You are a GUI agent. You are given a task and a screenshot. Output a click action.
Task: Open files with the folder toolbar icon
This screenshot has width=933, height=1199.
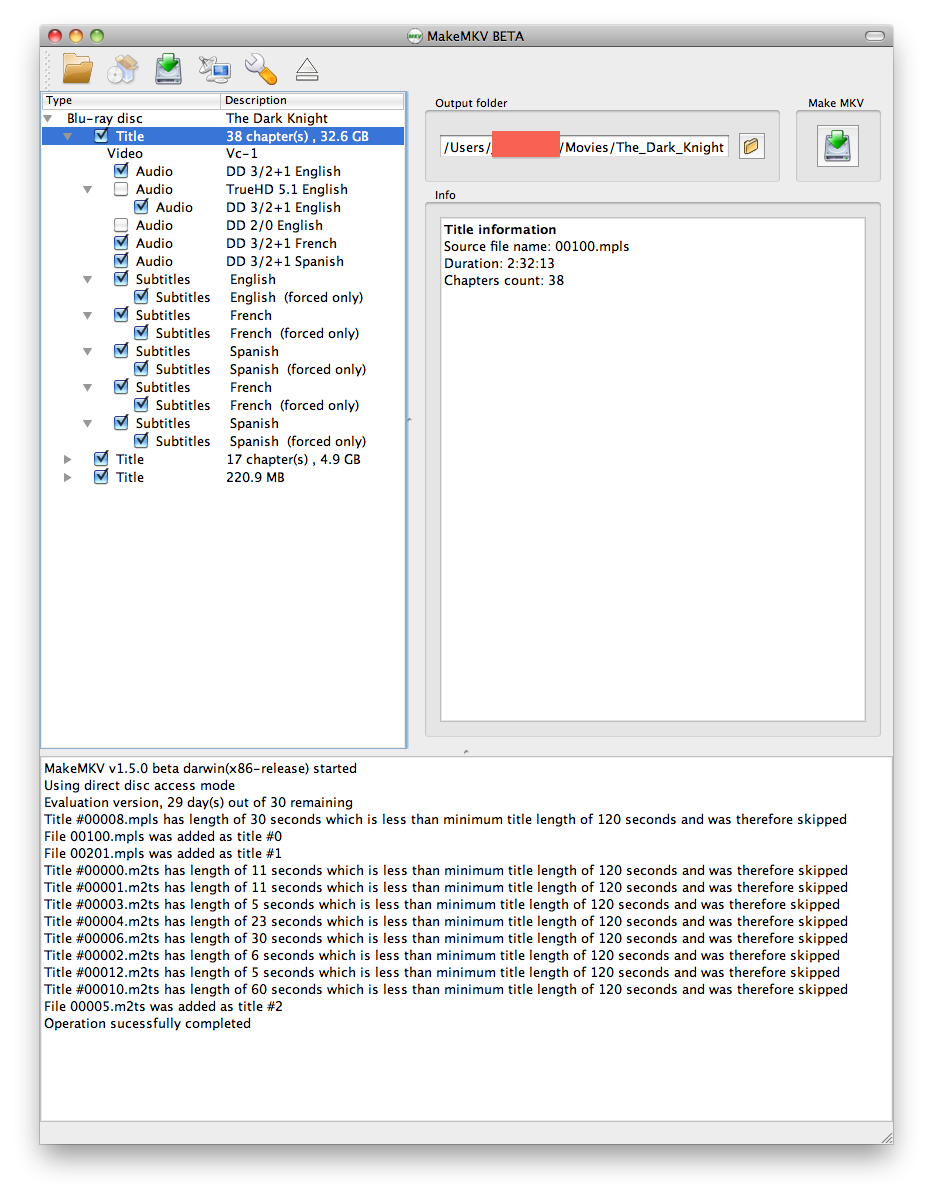point(77,69)
